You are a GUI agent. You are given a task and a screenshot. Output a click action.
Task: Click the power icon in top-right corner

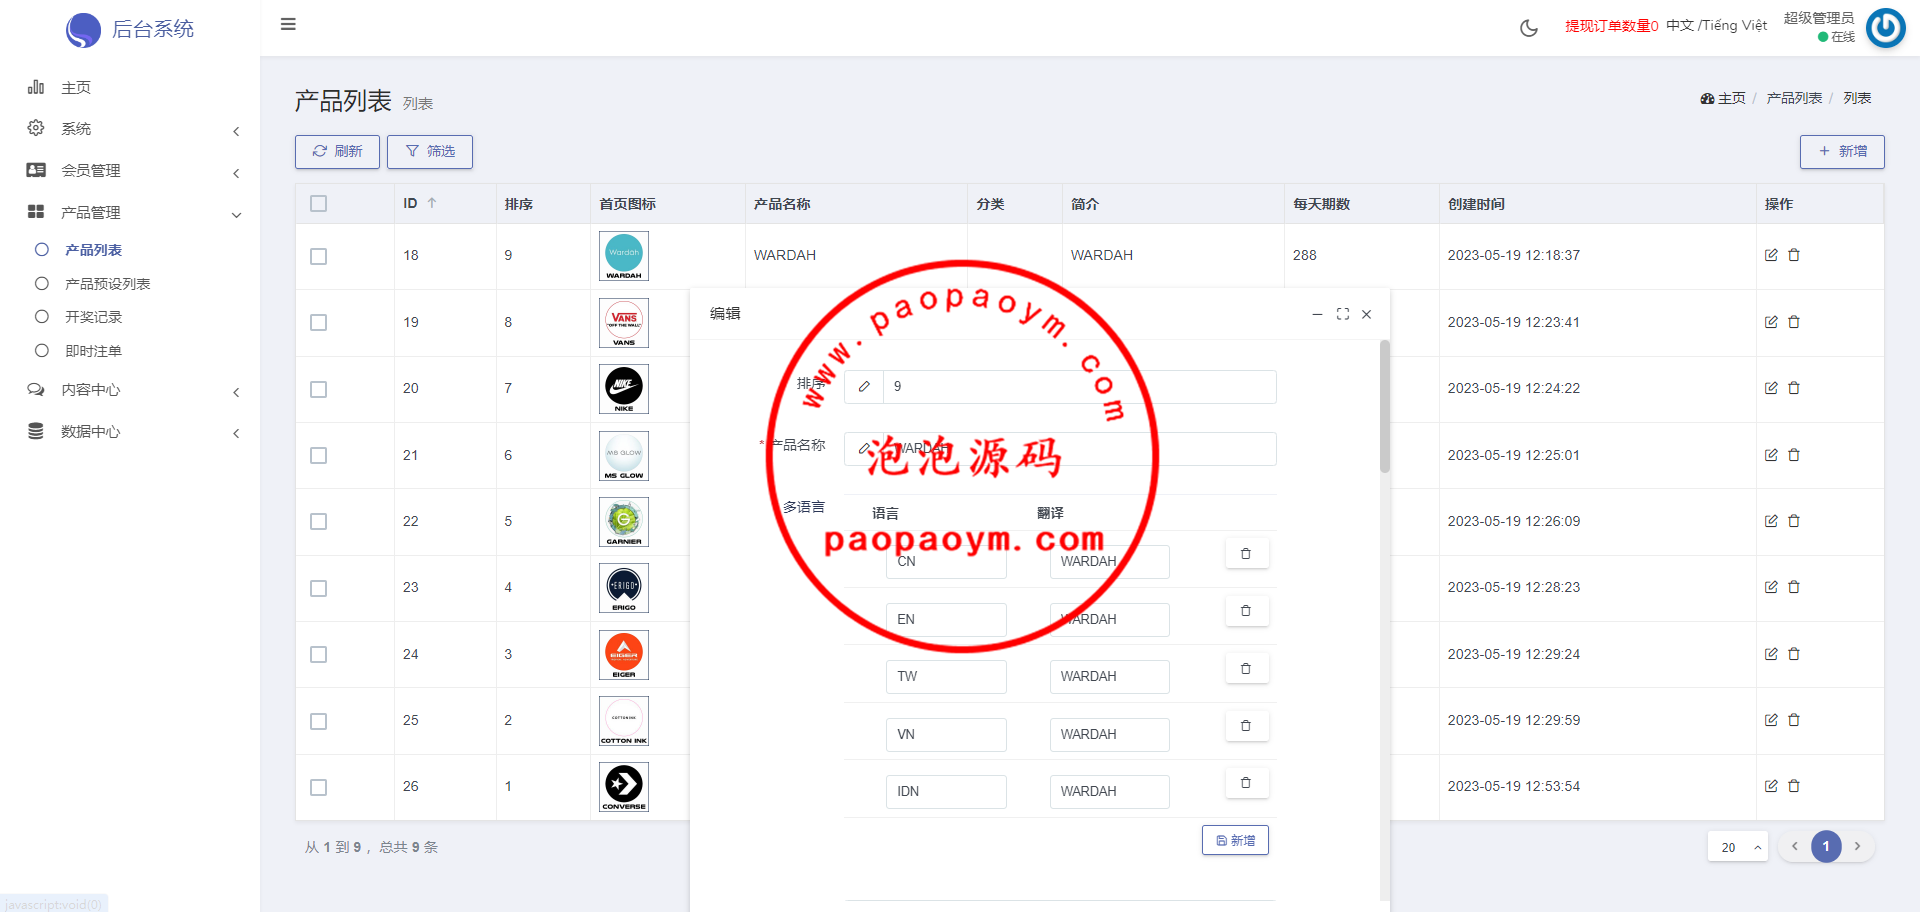pyautogui.click(x=1886, y=28)
